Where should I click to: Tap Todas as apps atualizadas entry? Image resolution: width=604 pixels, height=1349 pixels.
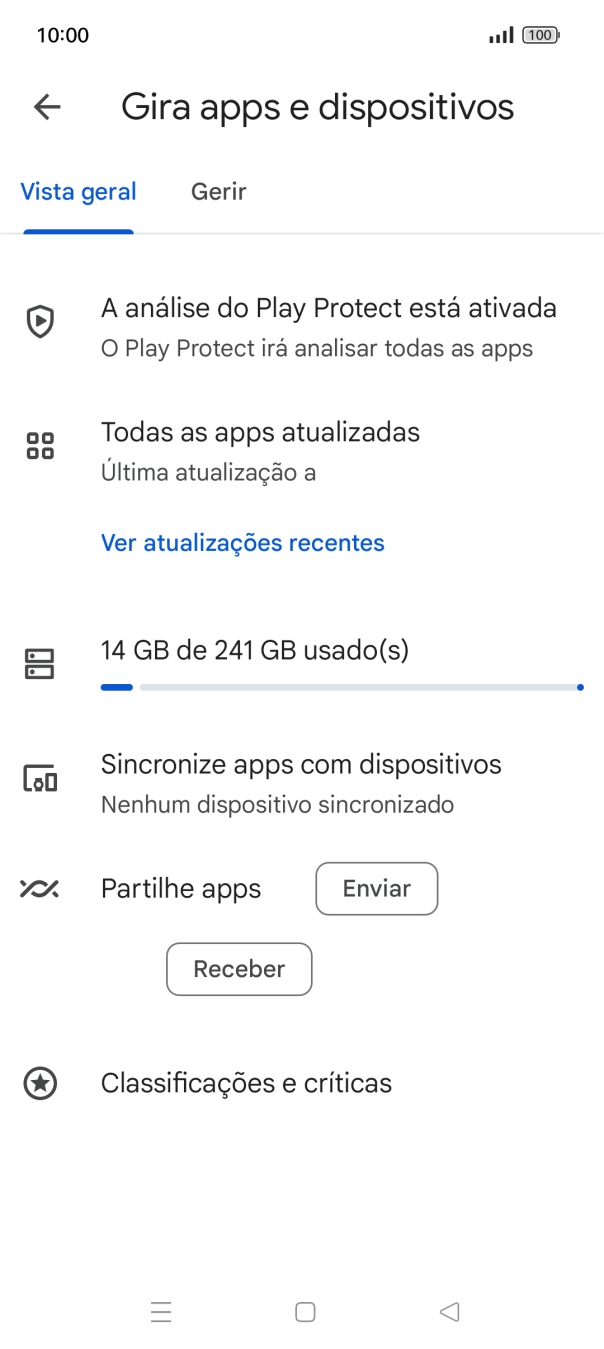point(260,449)
